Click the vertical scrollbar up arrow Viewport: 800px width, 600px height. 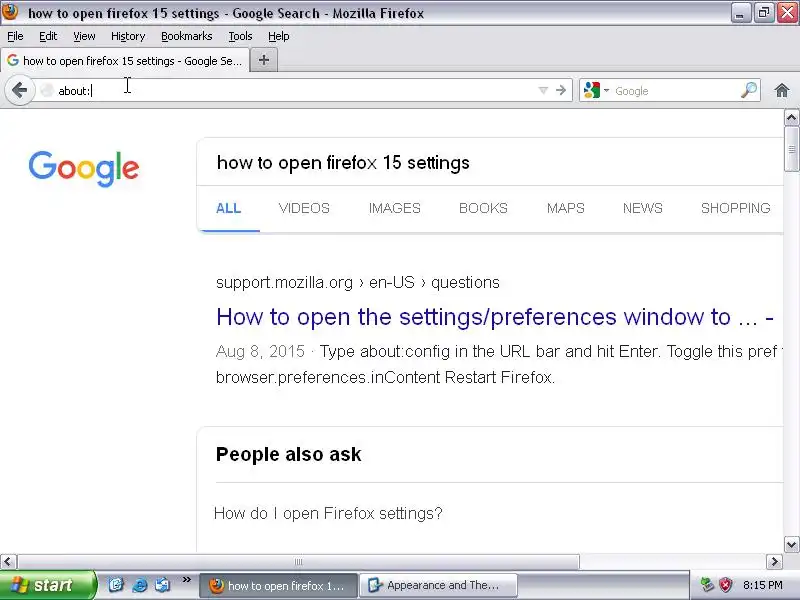(x=791, y=118)
